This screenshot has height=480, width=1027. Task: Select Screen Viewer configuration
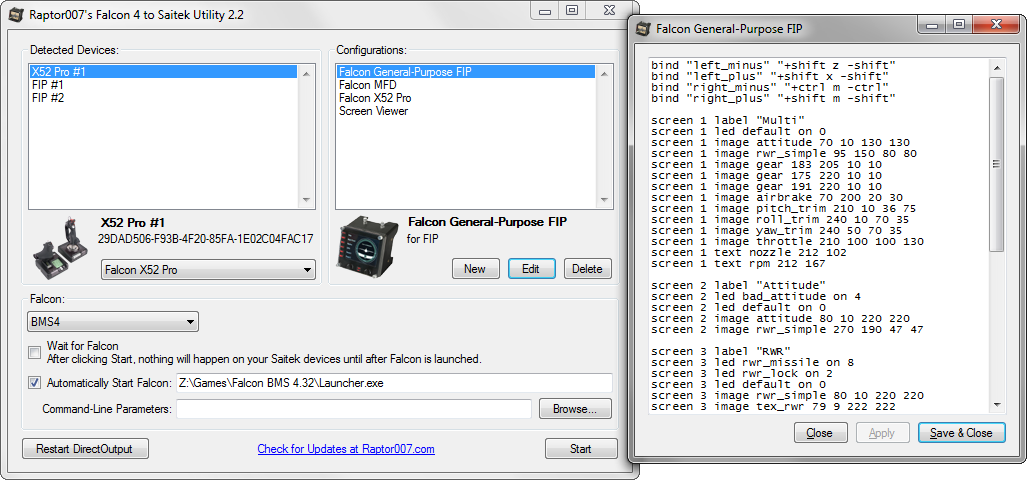(466, 111)
